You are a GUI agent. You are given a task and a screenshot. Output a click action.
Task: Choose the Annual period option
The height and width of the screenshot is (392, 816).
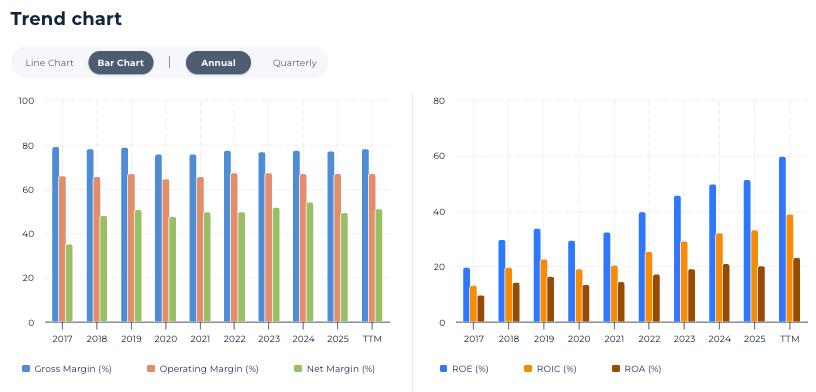pos(218,63)
